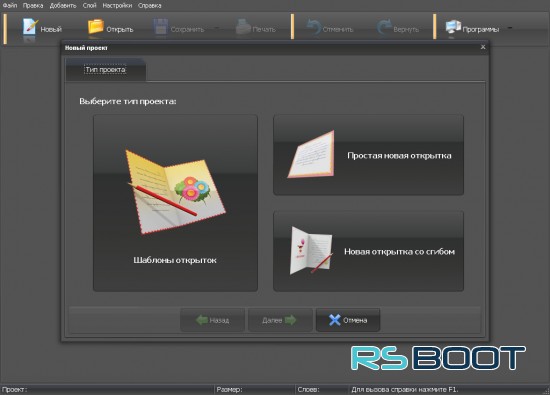
Task: Click the Вернуть redo arrow icon
Action: click(384, 27)
